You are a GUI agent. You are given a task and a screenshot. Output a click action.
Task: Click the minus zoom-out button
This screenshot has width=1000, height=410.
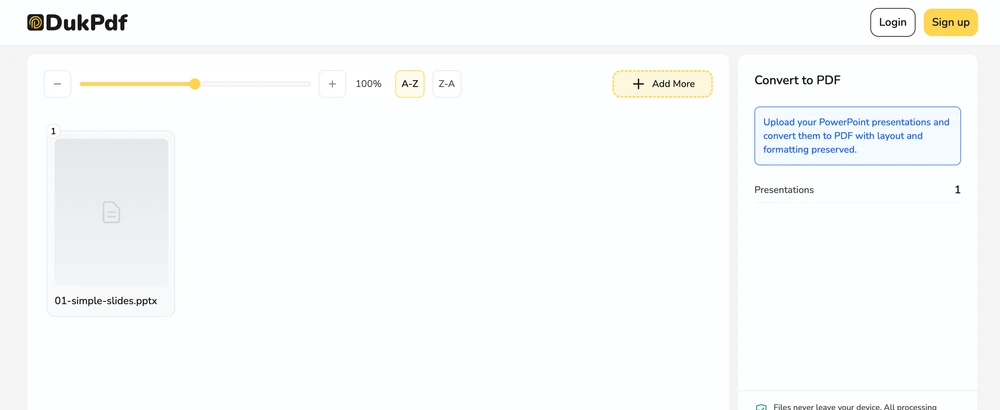coord(57,84)
